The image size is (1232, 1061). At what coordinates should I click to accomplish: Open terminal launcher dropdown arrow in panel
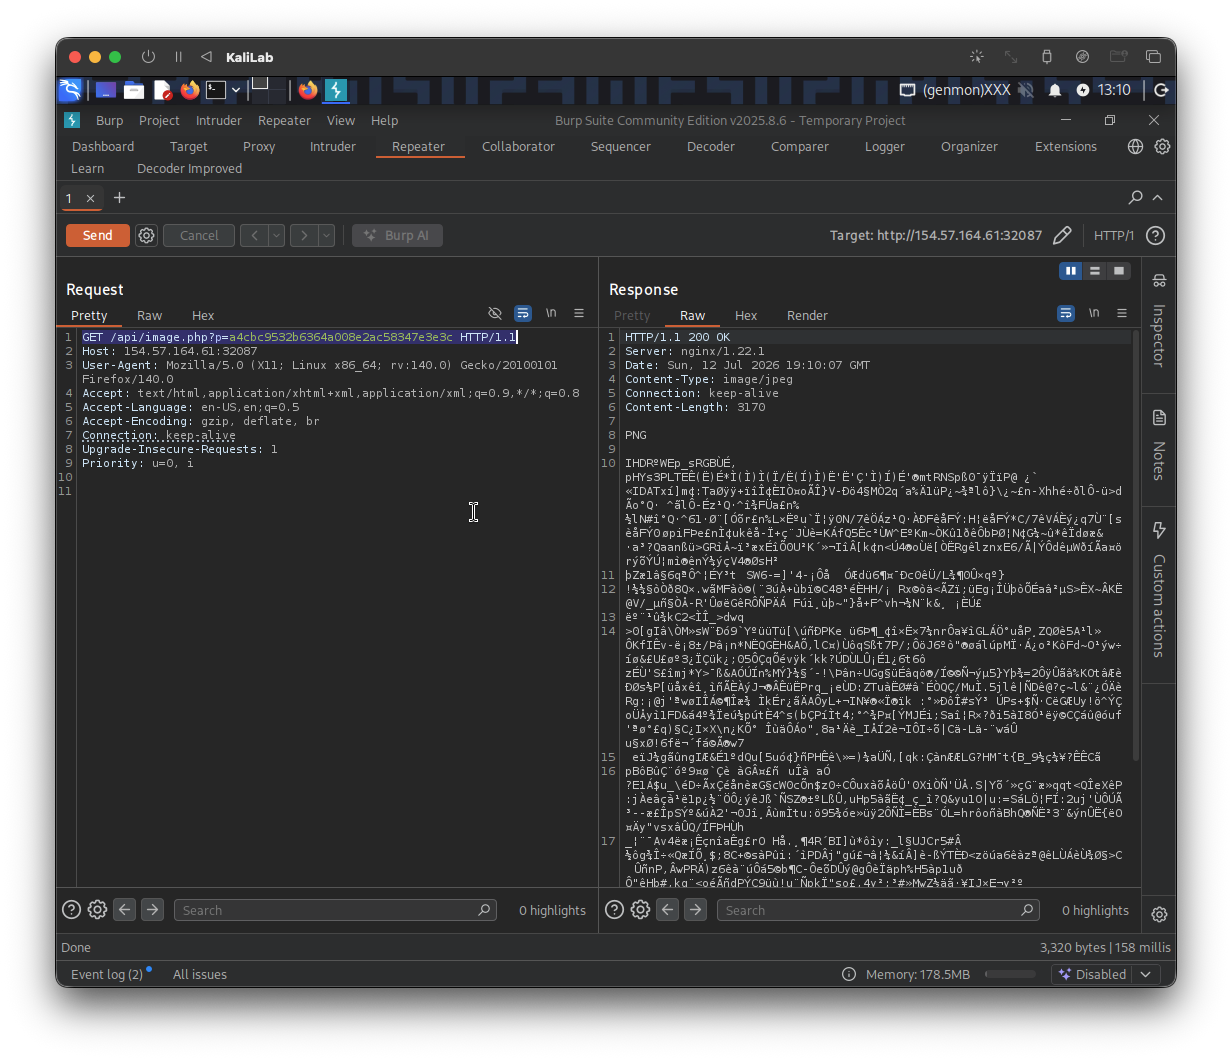tap(236, 90)
